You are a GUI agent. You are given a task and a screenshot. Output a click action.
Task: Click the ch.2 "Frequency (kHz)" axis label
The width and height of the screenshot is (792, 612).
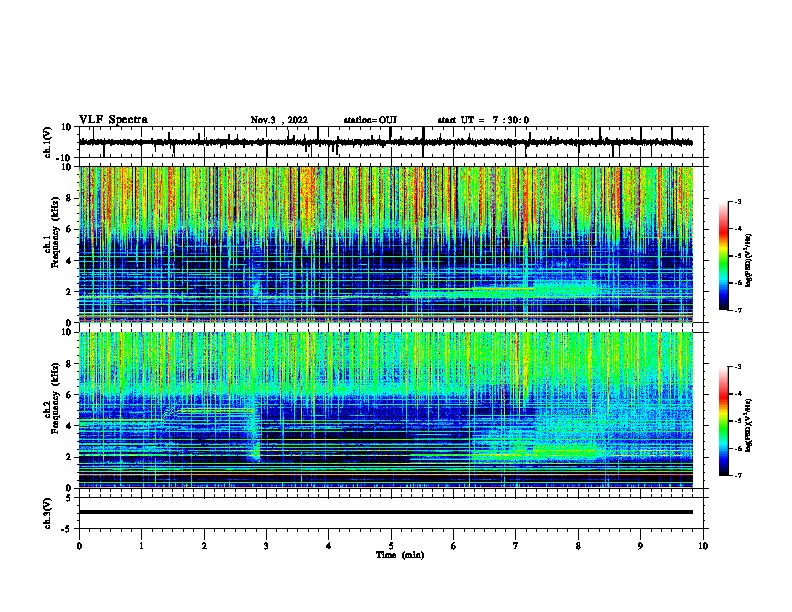55,398
